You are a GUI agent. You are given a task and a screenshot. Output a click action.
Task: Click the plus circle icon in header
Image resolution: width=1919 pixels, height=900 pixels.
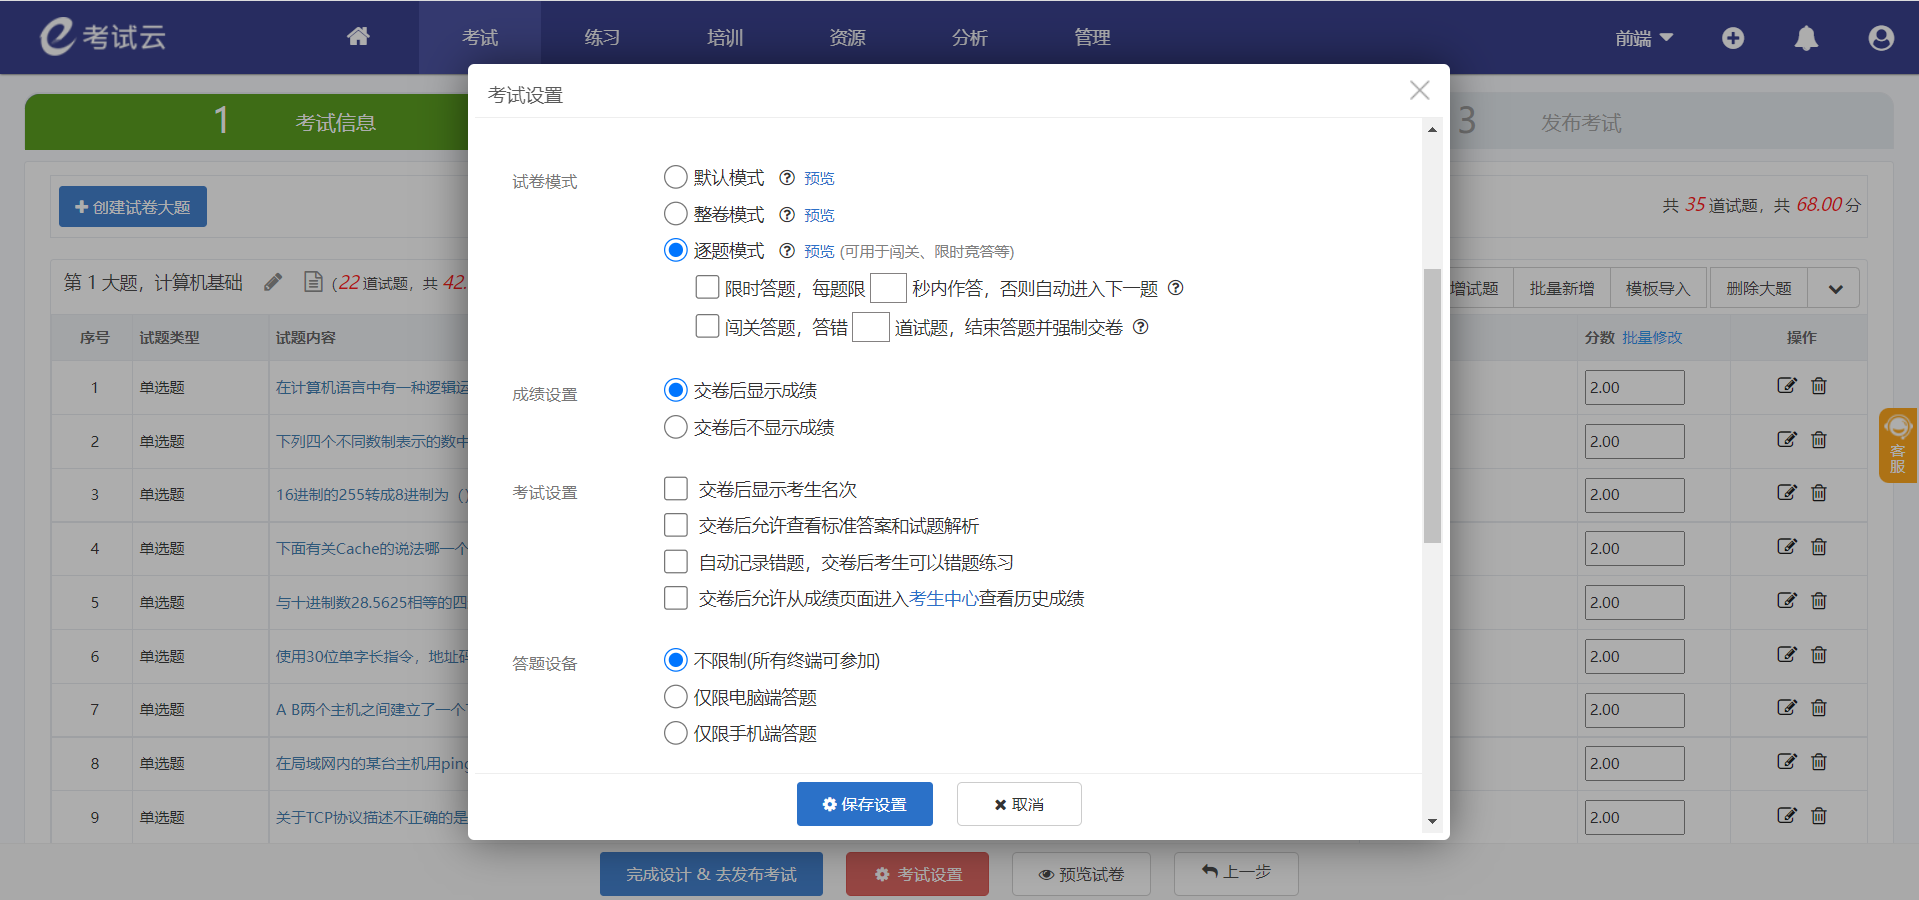(x=1733, y=38)
